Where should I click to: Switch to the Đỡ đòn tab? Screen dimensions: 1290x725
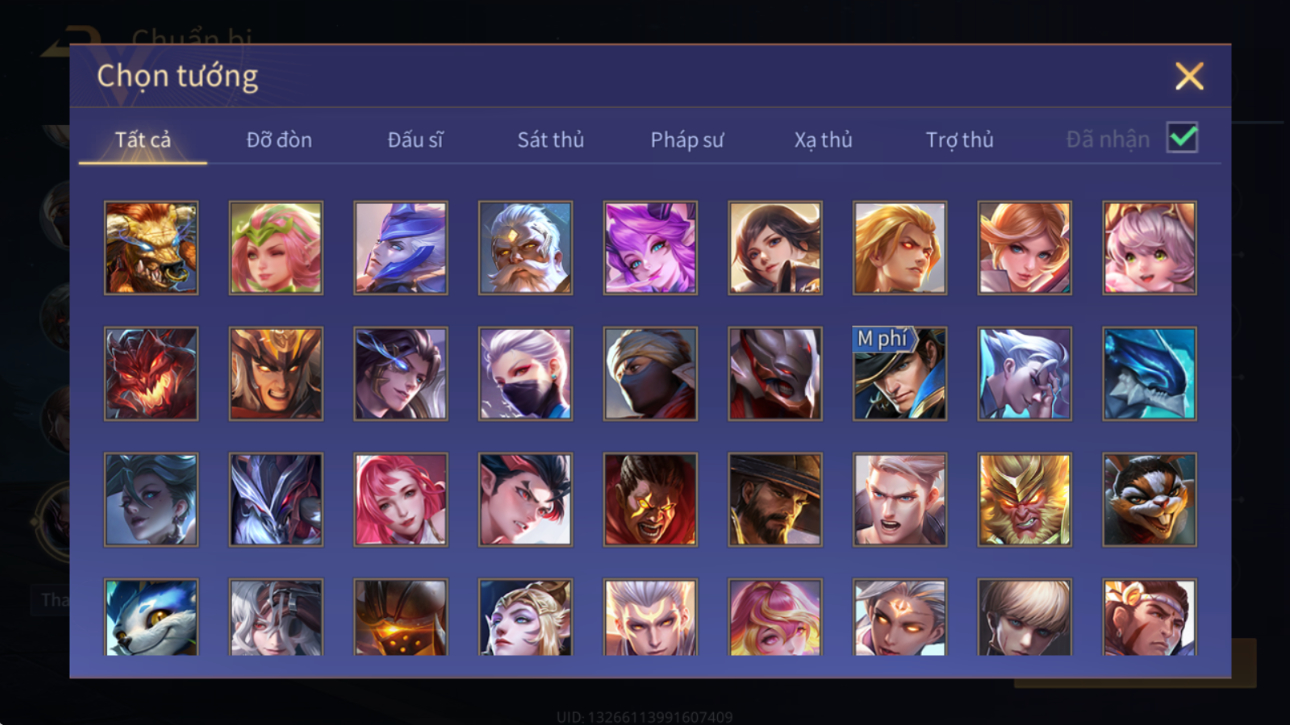click(x=279, y=140)
